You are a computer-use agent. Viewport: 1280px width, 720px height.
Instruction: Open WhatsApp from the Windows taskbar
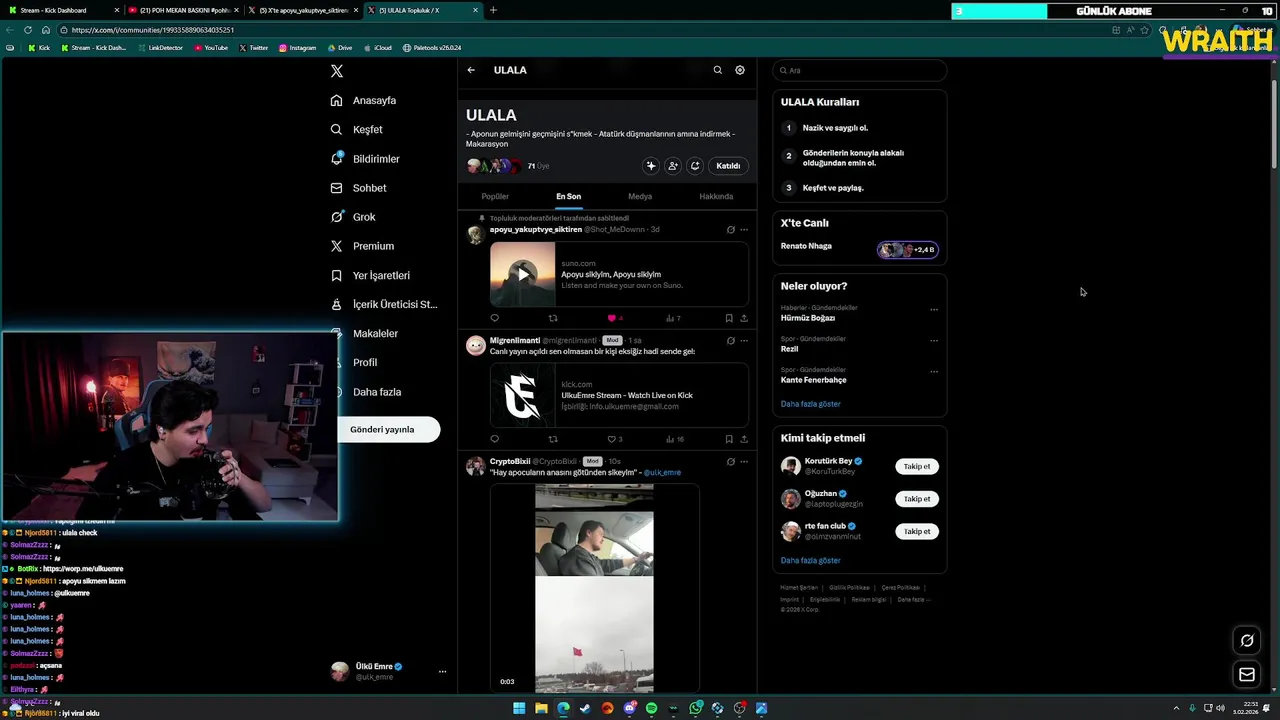pos(695,708)
